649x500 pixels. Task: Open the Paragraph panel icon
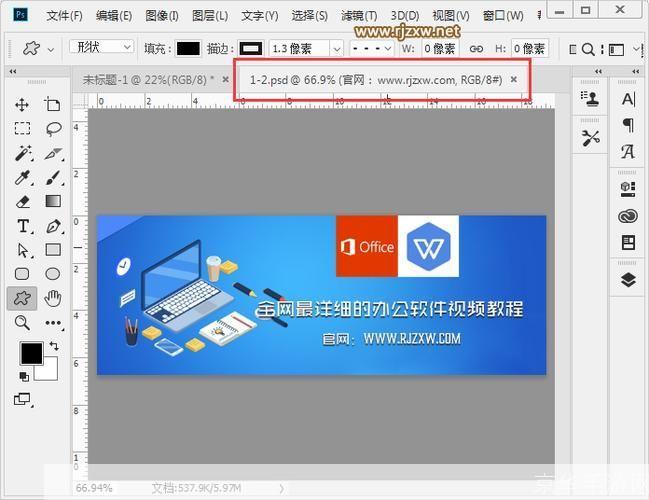point(628,125)
